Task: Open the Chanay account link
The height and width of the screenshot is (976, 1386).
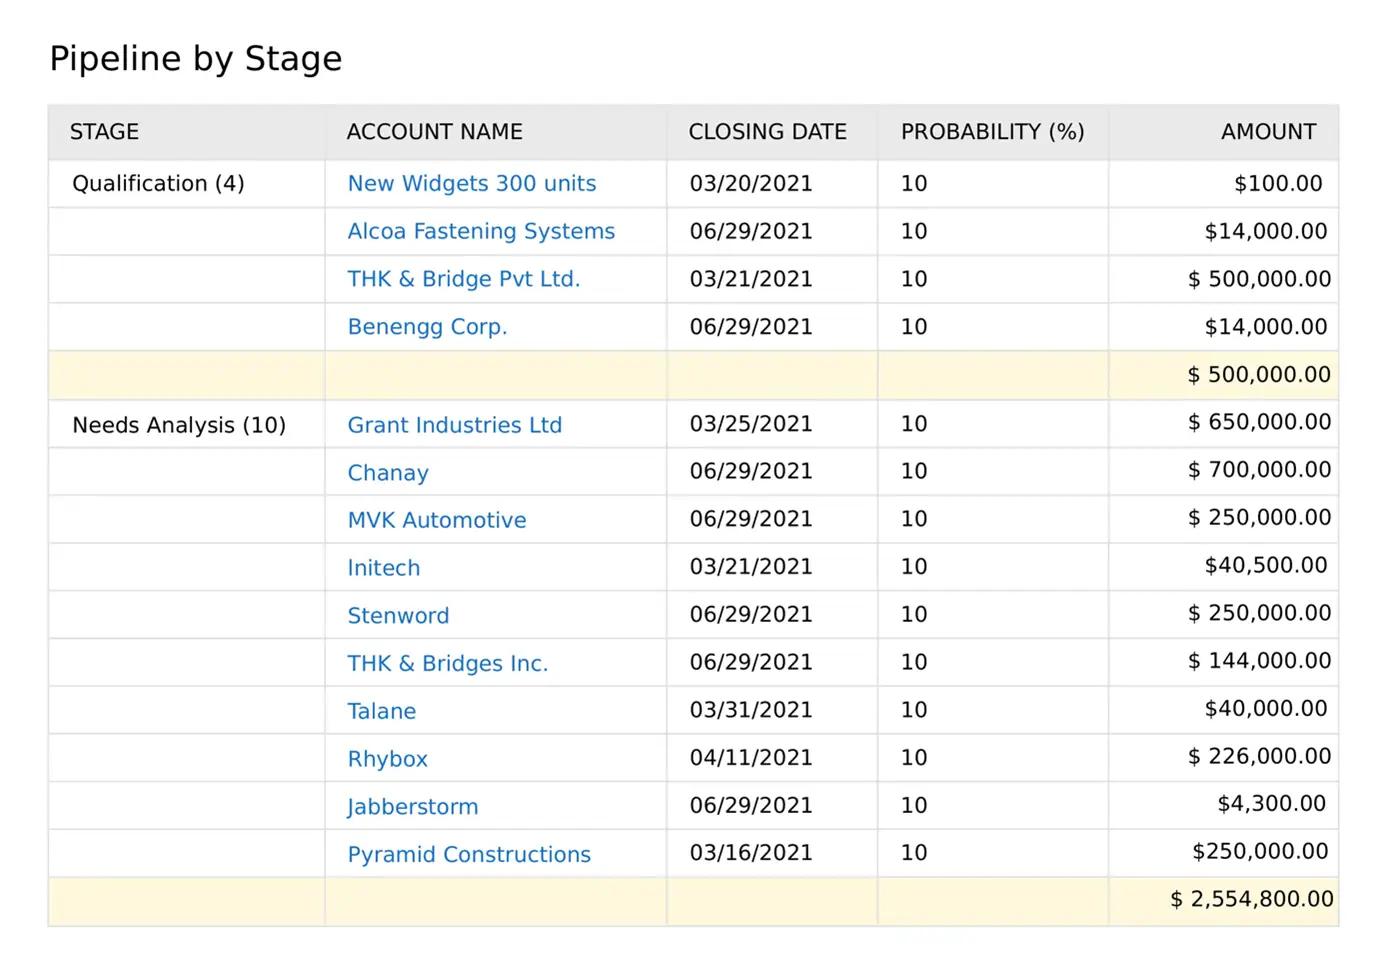Action: [x=387, y=473]
